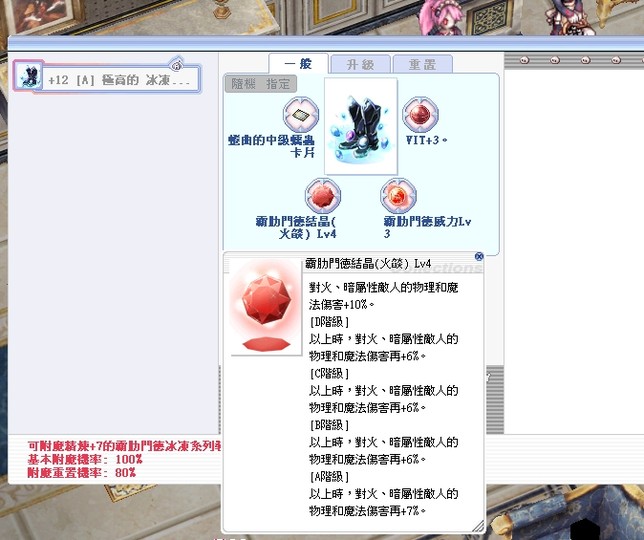This screenshot has width=644, height=540.
Task: Select the 霸肋門德威力Lv3 enchant icon
Action: point(397,194)
